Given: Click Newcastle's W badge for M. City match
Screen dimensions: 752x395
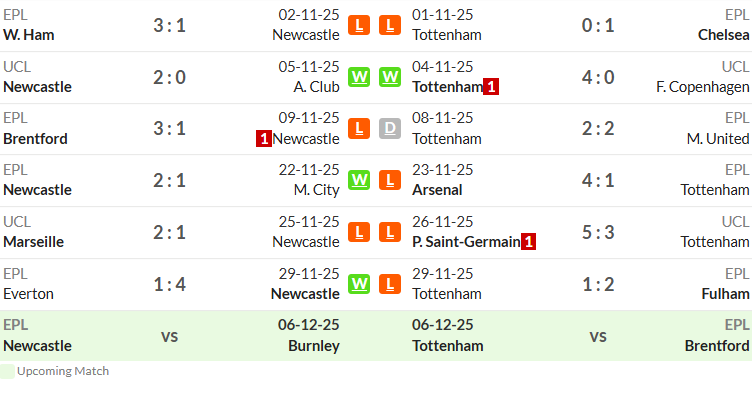Looking at the screenshot, I should [359, 180].
